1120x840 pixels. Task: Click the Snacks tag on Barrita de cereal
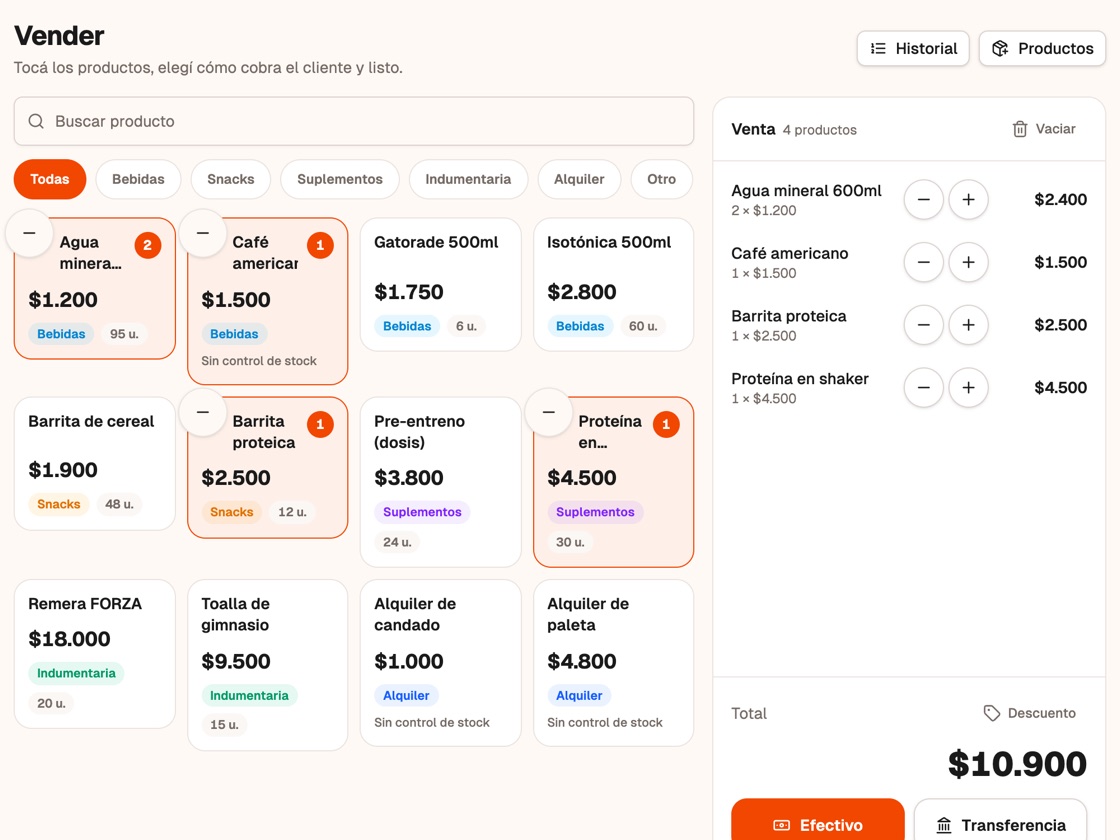click(x=59, y=504)
